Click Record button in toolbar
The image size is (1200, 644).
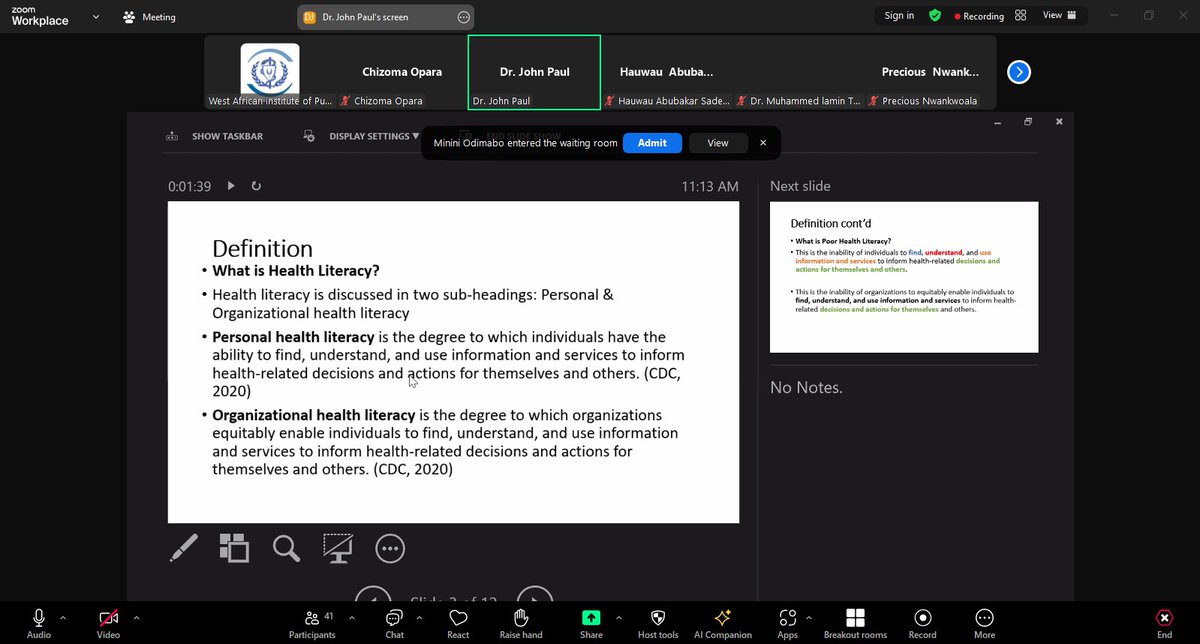point(922,623)
